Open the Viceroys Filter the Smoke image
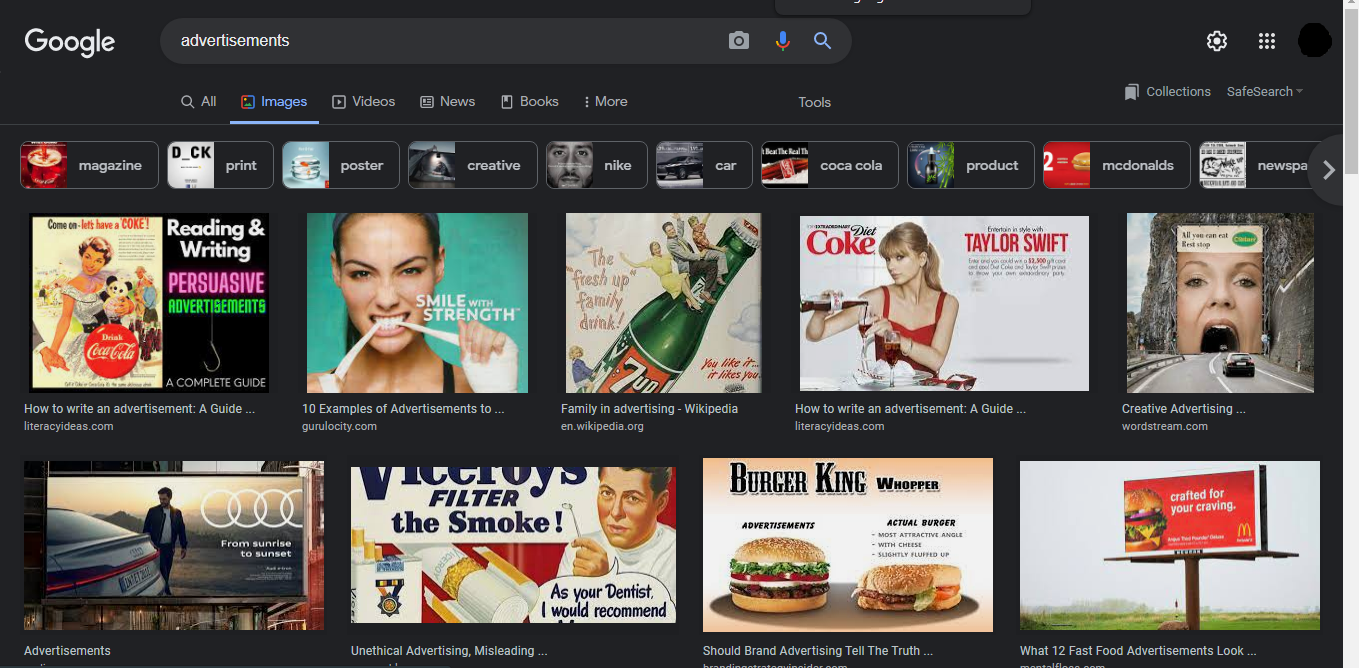 tap(513, 545)
